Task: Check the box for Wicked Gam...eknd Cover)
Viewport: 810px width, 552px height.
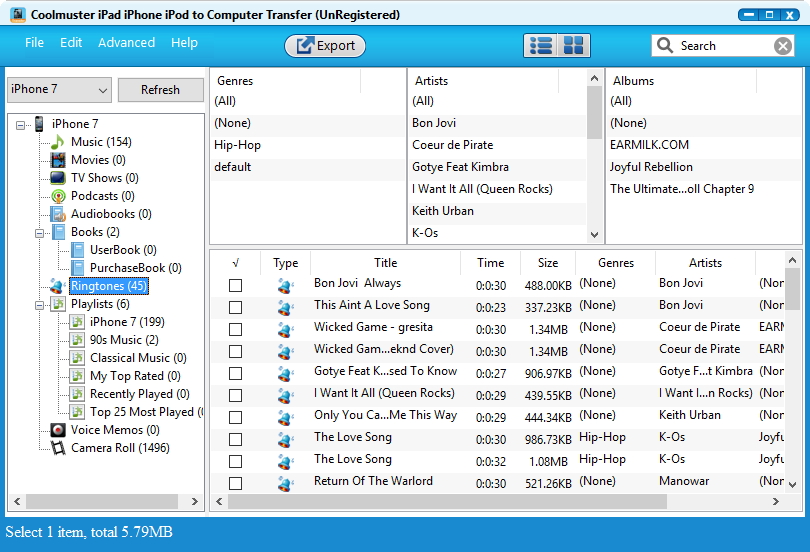Action: (236, 352)
